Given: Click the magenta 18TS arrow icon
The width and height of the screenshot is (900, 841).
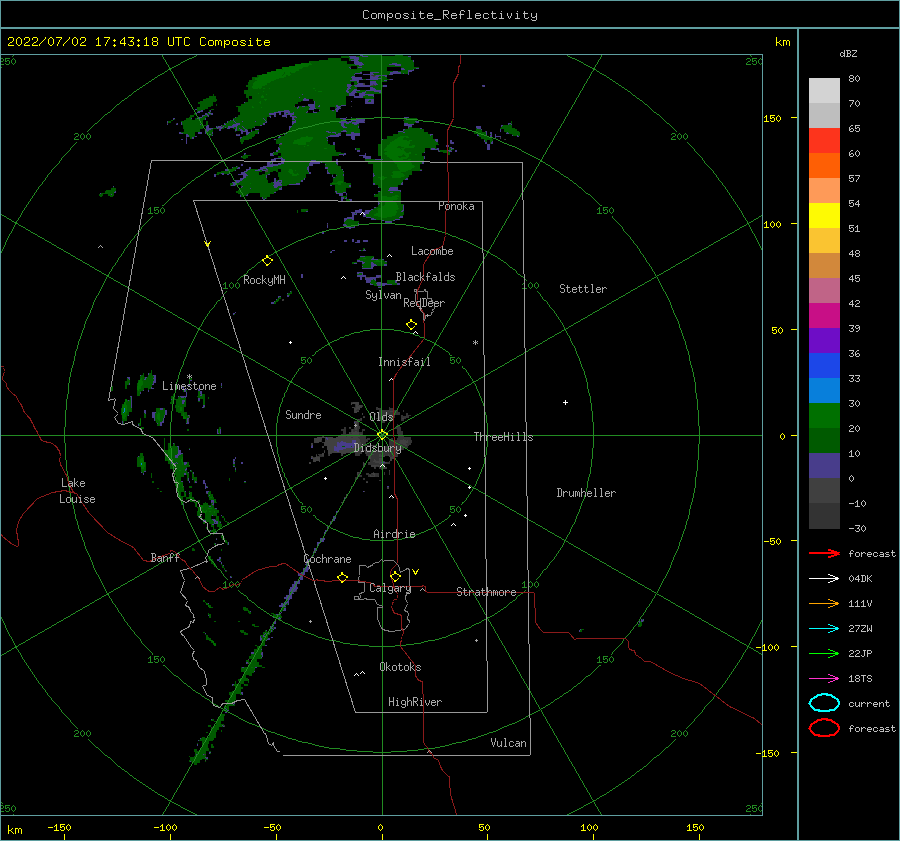Looking at the screenshot, I should (x=824, y=679).
